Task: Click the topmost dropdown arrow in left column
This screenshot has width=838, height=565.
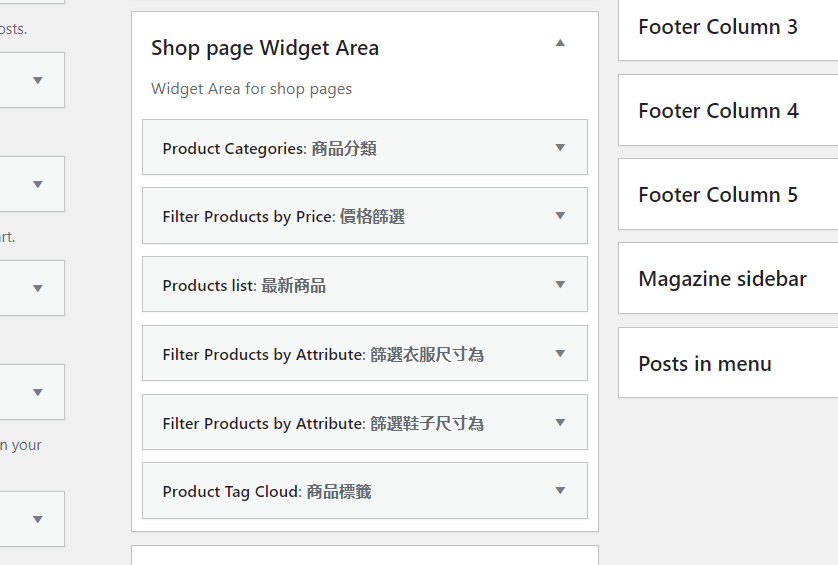Action: [38, 80]
